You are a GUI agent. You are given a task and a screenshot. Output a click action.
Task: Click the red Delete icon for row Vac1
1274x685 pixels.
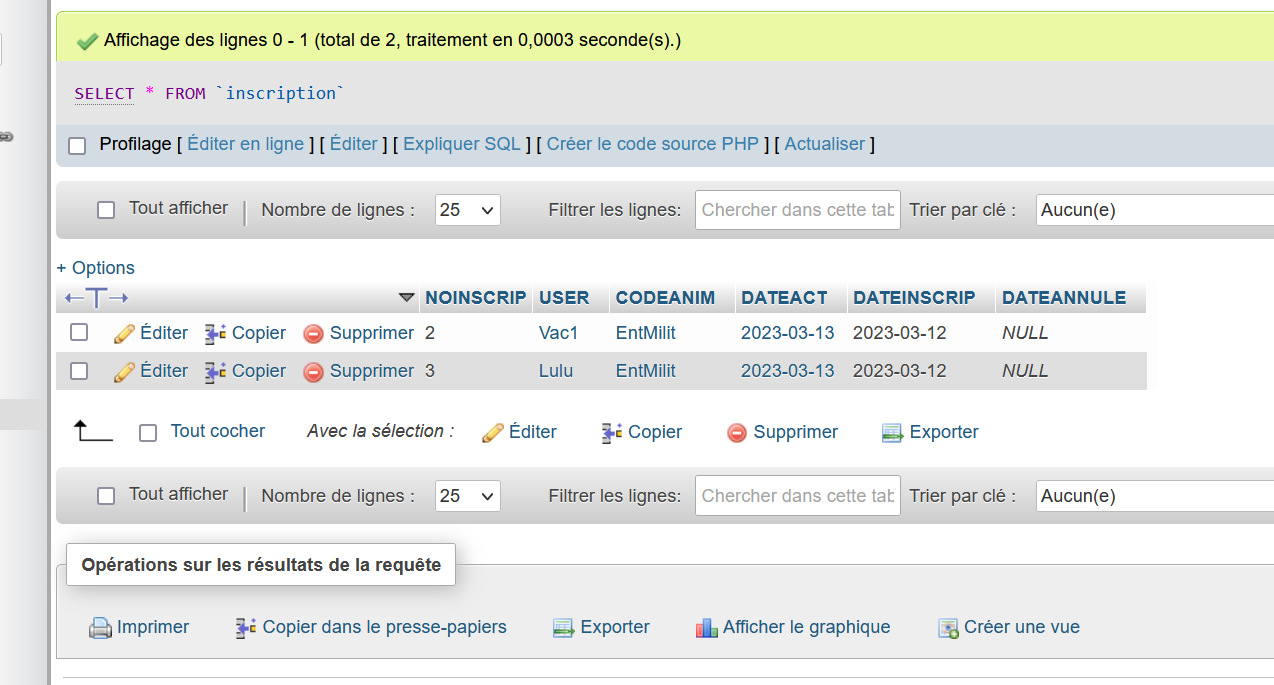pos(313,334)
